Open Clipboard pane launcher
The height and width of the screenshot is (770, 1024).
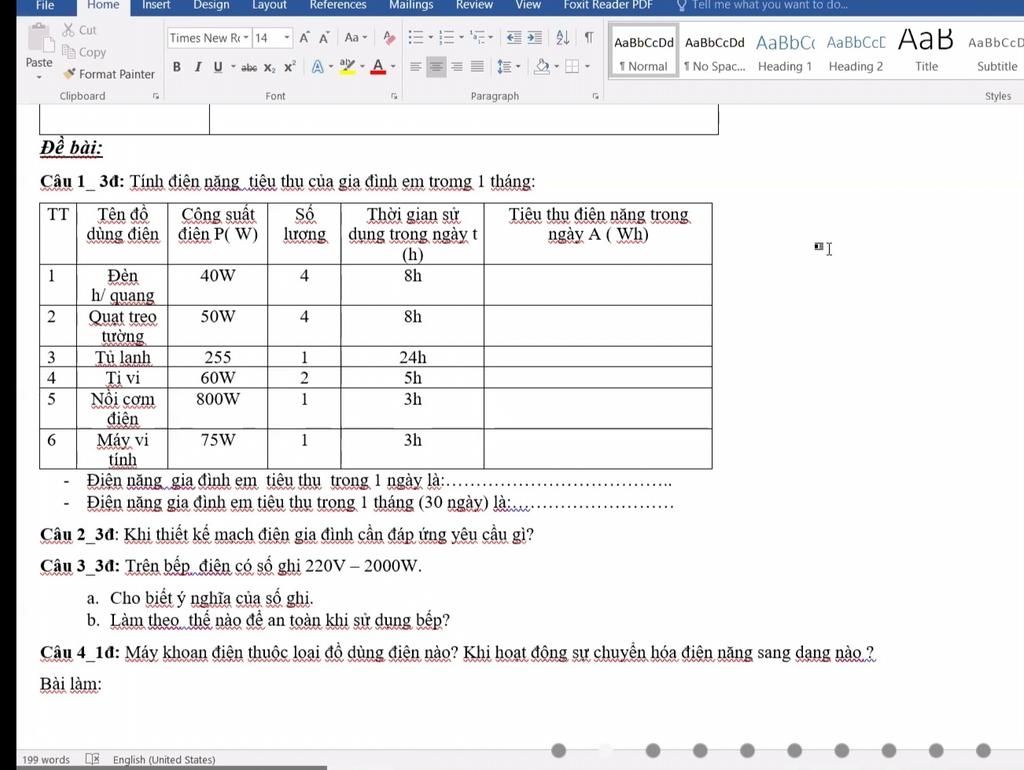tap(155, 96)
